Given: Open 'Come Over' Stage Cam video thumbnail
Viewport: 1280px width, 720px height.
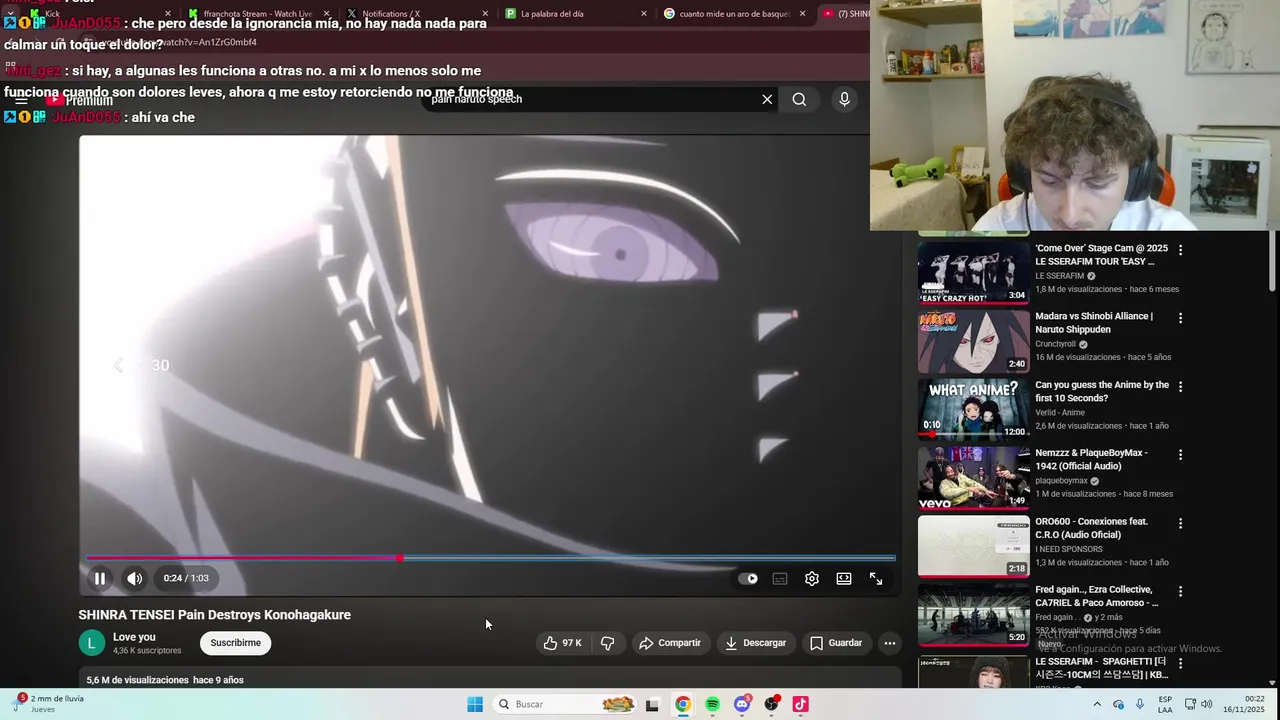Looking at the screenshot, I should tap(973, 272).
